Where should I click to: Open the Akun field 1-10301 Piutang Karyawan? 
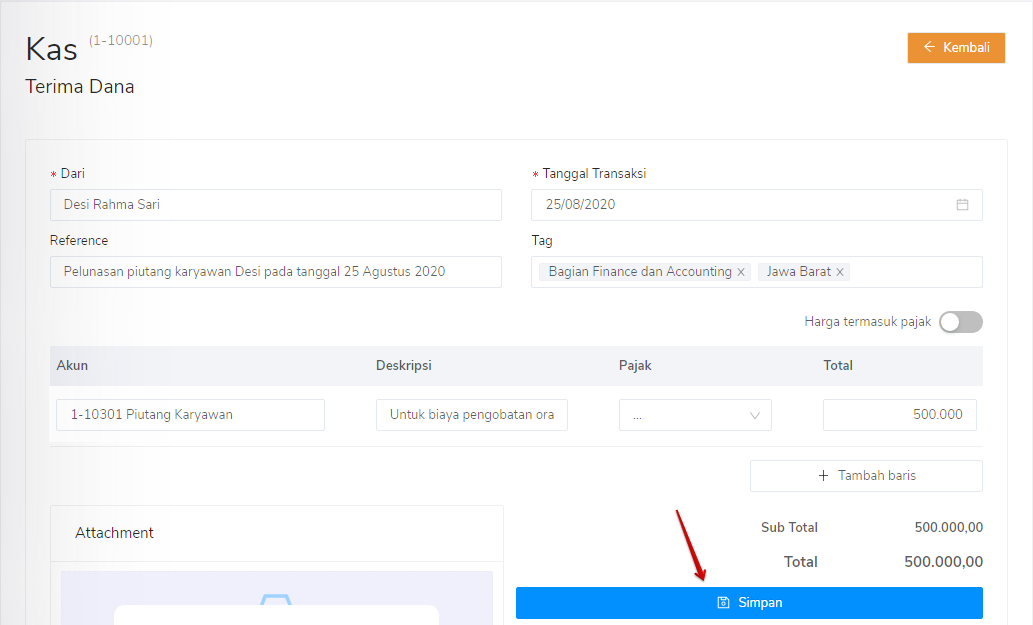coord(190,415)
